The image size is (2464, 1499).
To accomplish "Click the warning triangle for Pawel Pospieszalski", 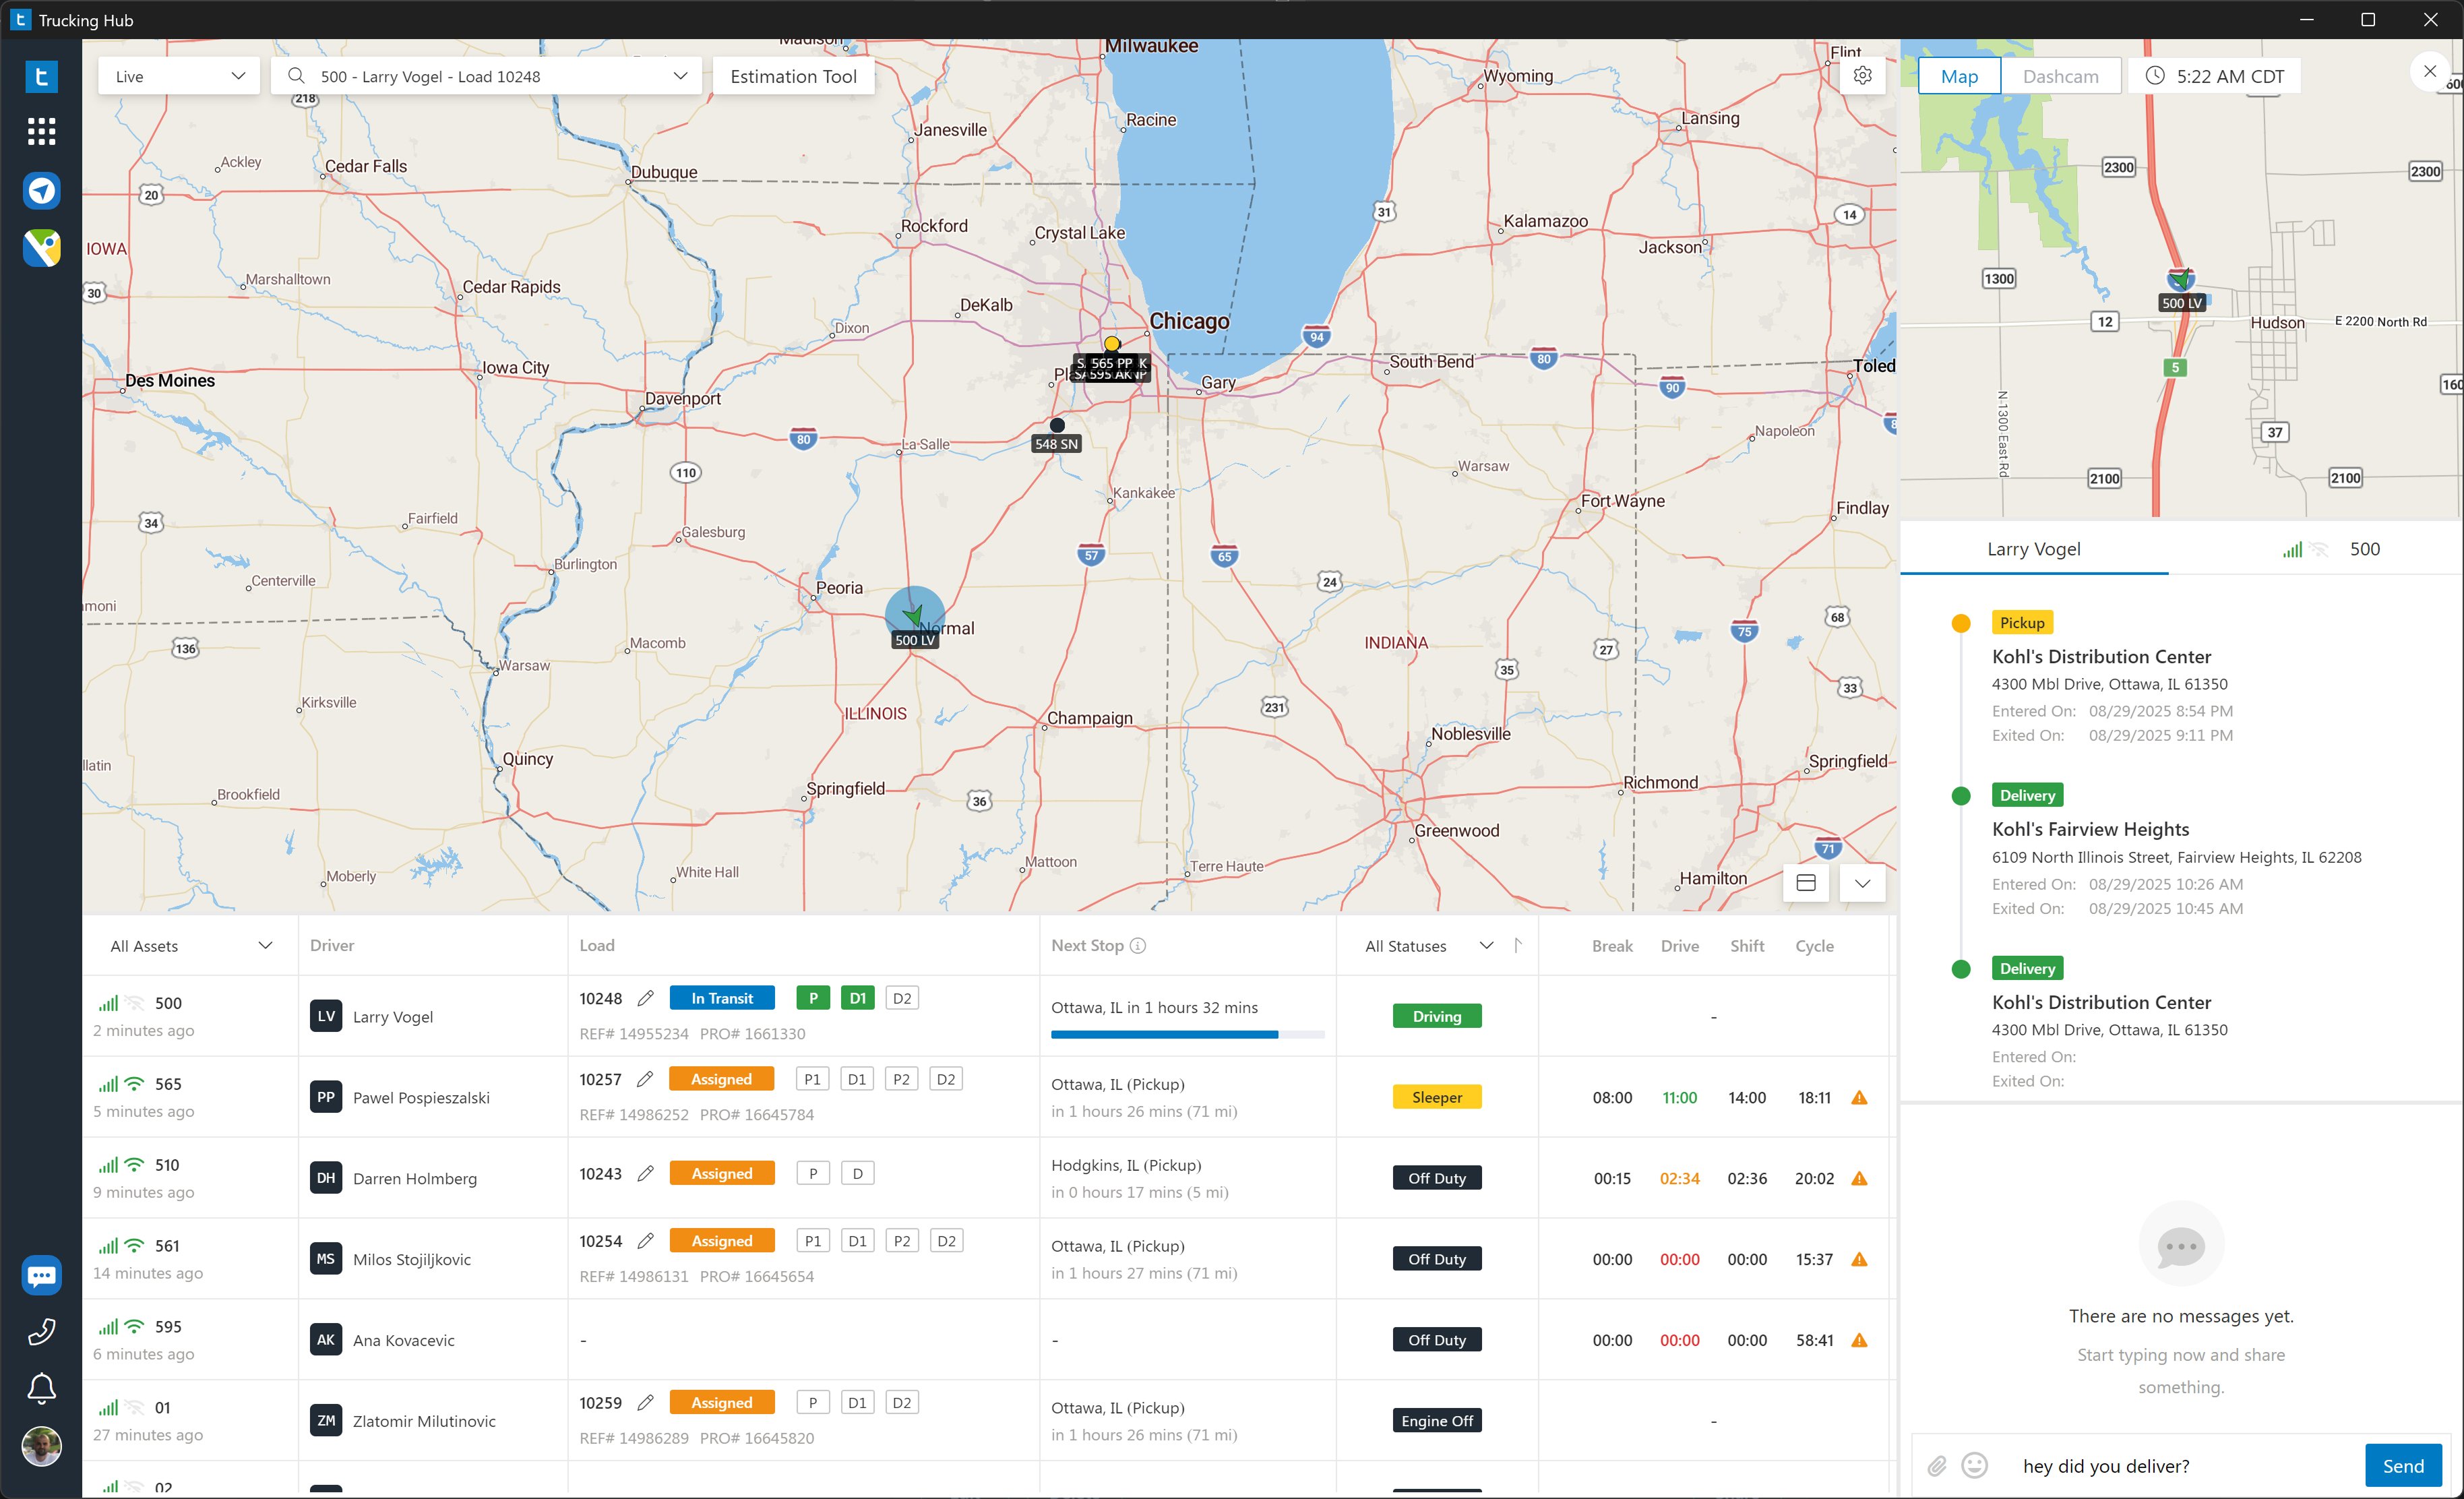I will (x=1859, y=1098).
